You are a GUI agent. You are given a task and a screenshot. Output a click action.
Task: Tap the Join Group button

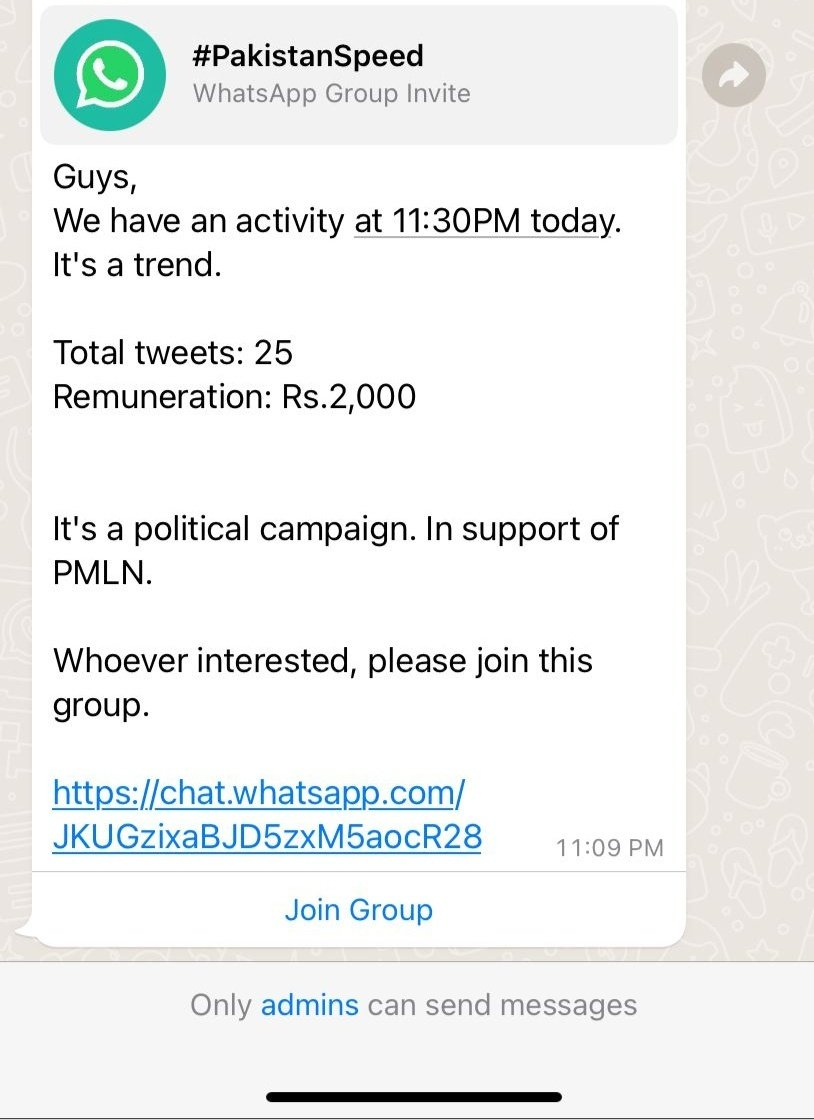[x=359, y=910]
